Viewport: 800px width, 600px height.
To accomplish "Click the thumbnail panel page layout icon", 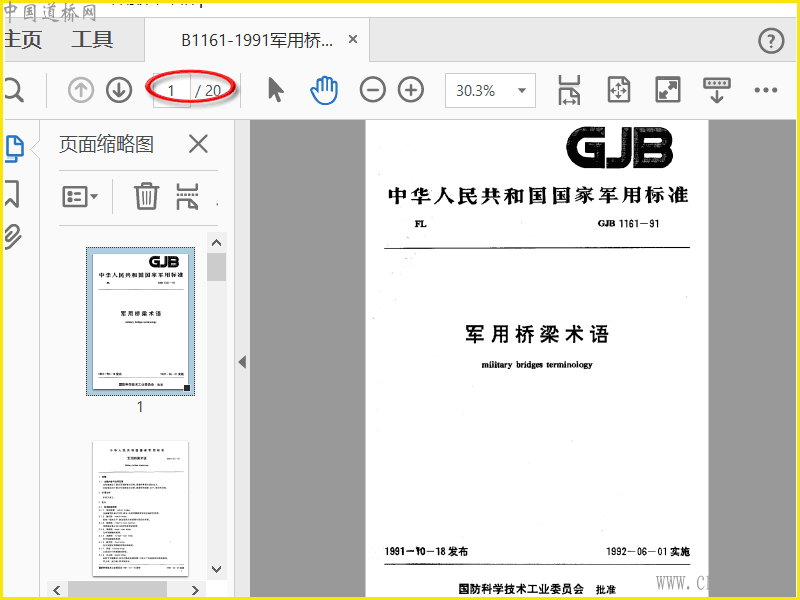I will [x=187, y=196].
